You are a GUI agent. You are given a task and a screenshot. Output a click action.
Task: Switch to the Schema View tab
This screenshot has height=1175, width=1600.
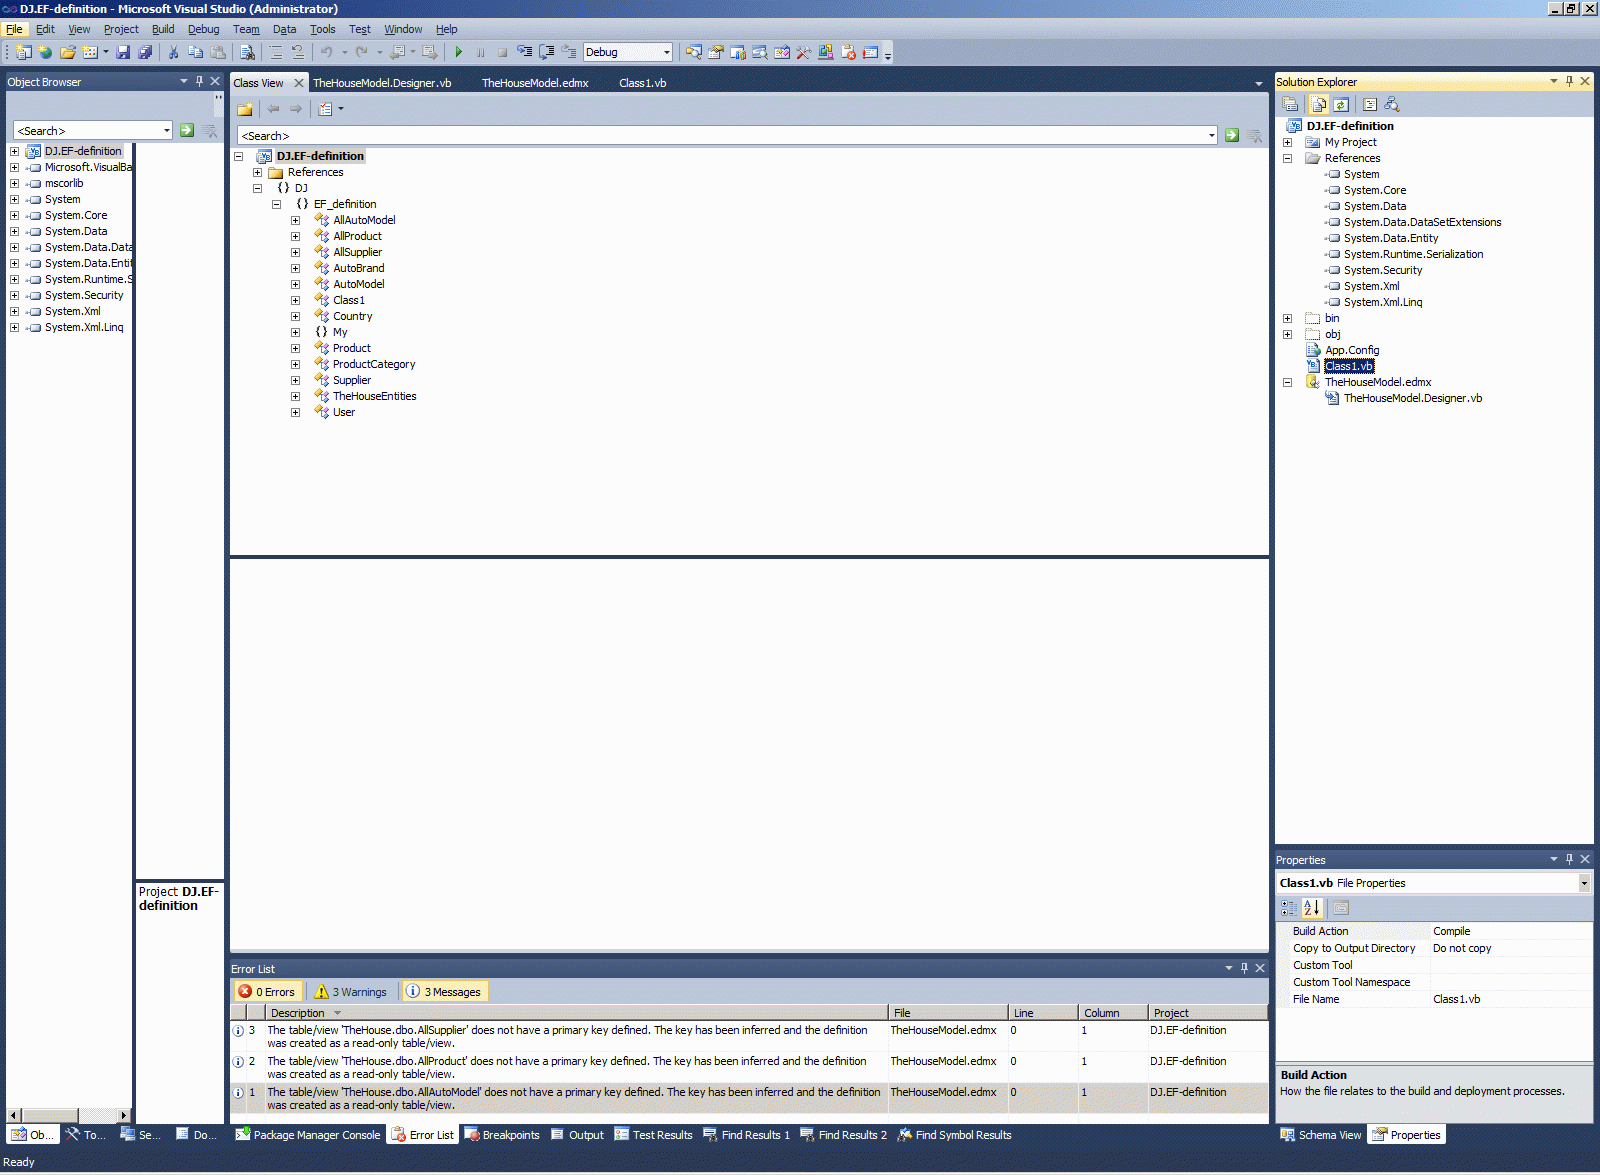point(1321,1135)
